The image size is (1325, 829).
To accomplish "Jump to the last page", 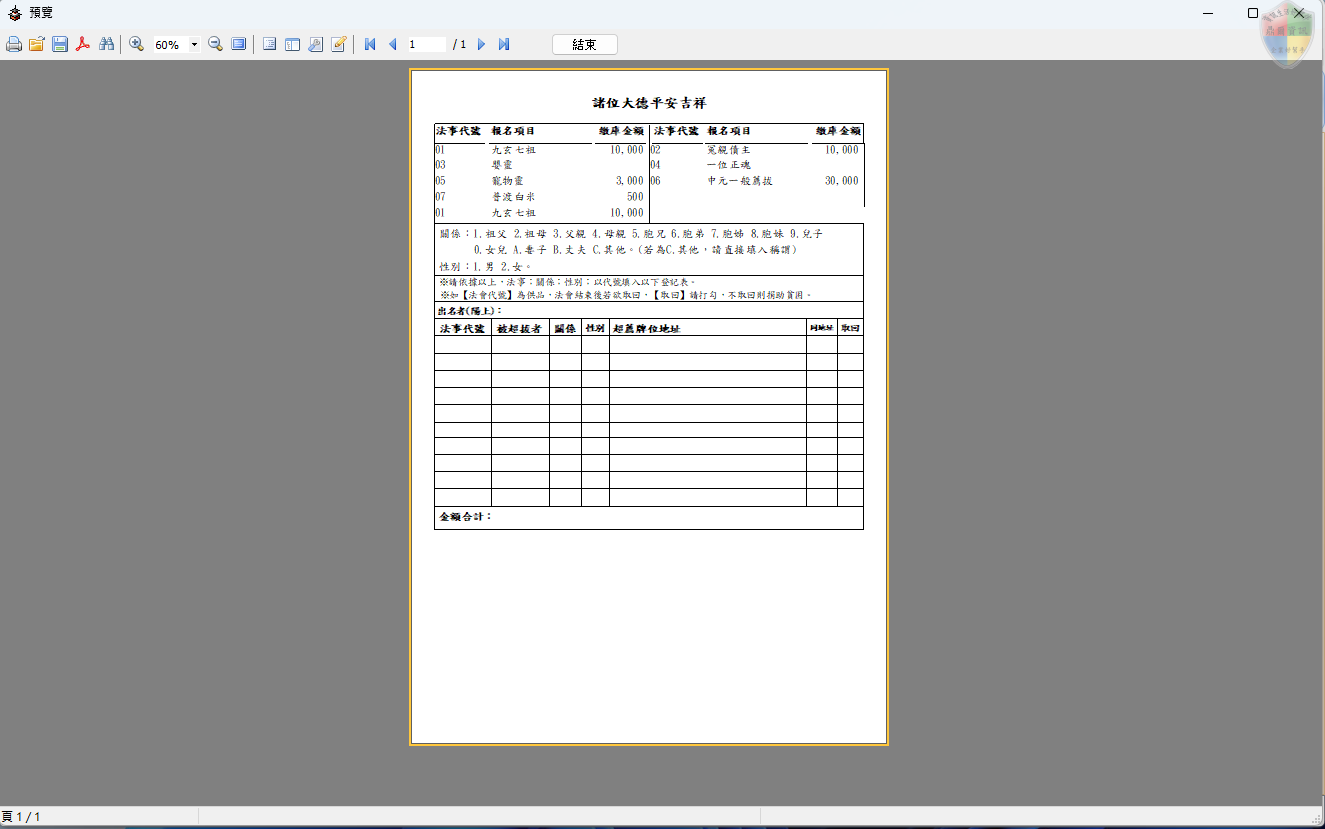I will (x=504, y=45).
